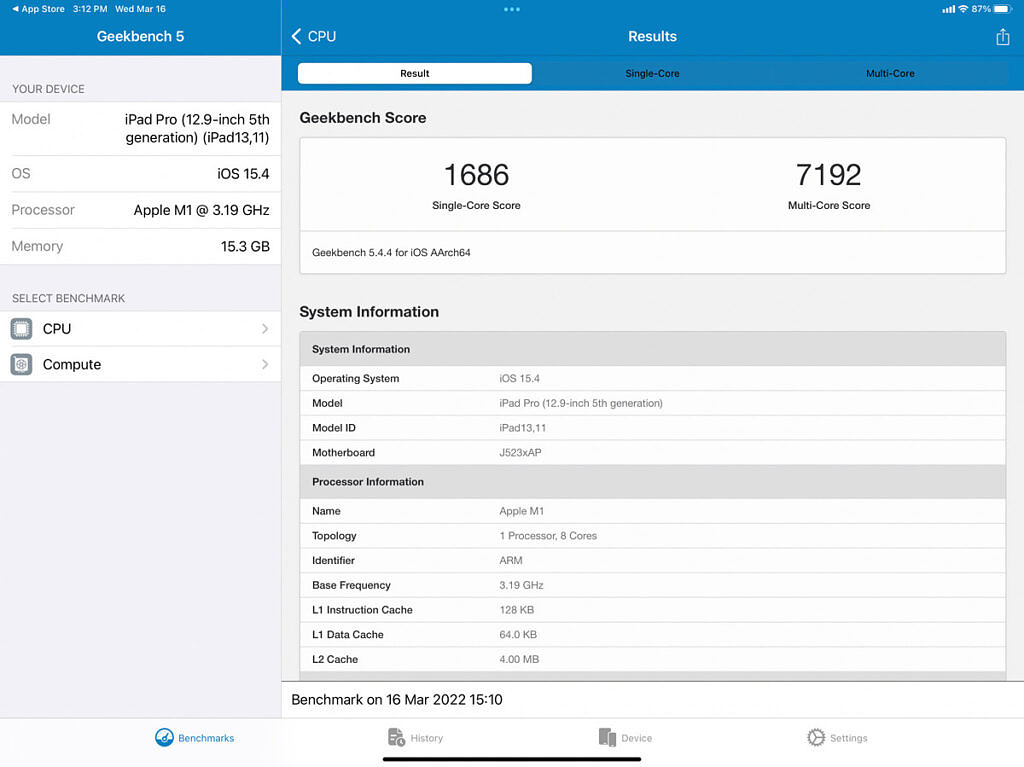This screenshot has width=1024, height=767.
Task: Tap the sidebar Memory '15.3 GB' value
Action: 245,246
